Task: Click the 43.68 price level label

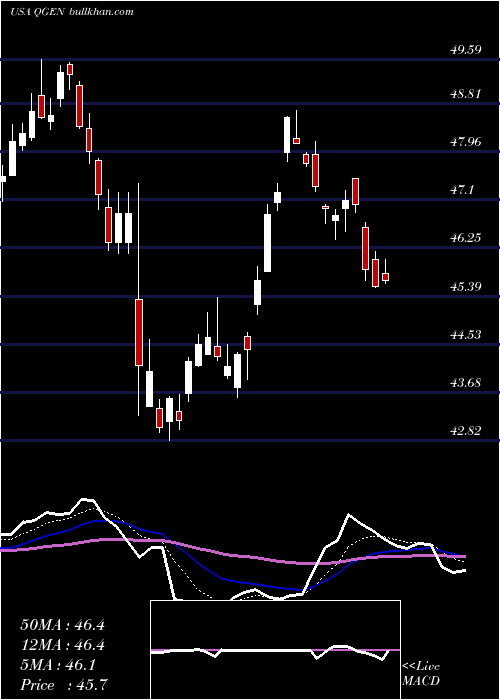Action: (x=465, y=383)
